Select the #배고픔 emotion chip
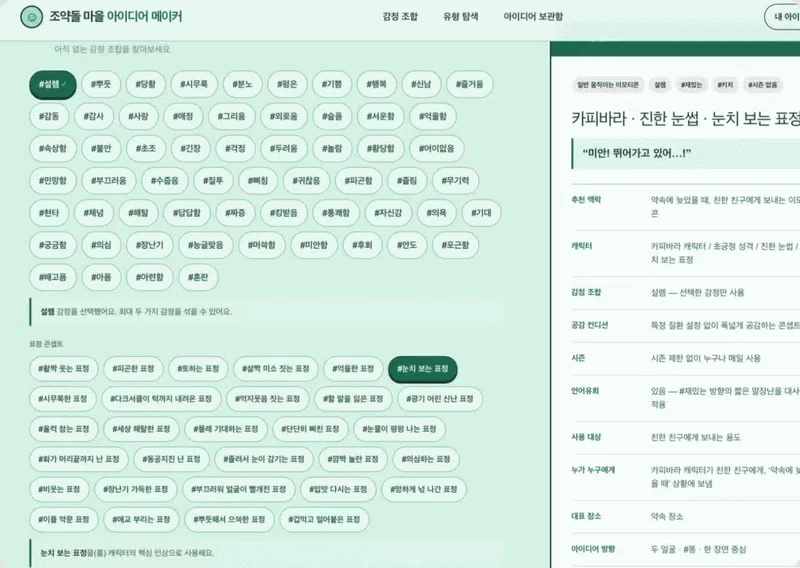This screenshot has width=800, height=568. click(x=53, y=277)
